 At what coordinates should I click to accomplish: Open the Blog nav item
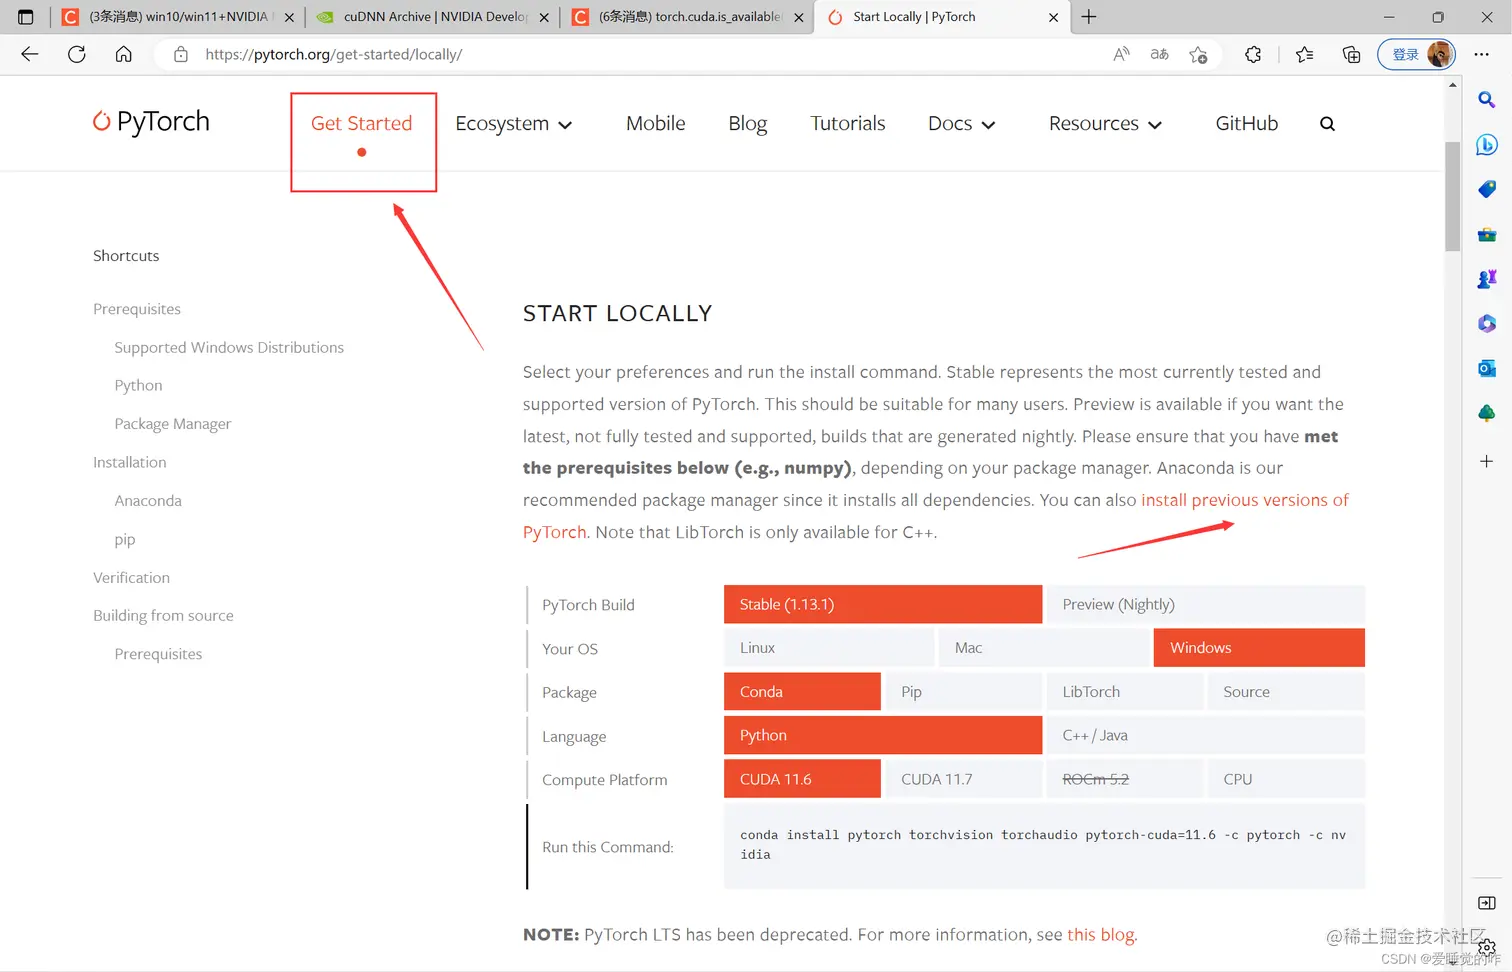[x=747, y=123]
